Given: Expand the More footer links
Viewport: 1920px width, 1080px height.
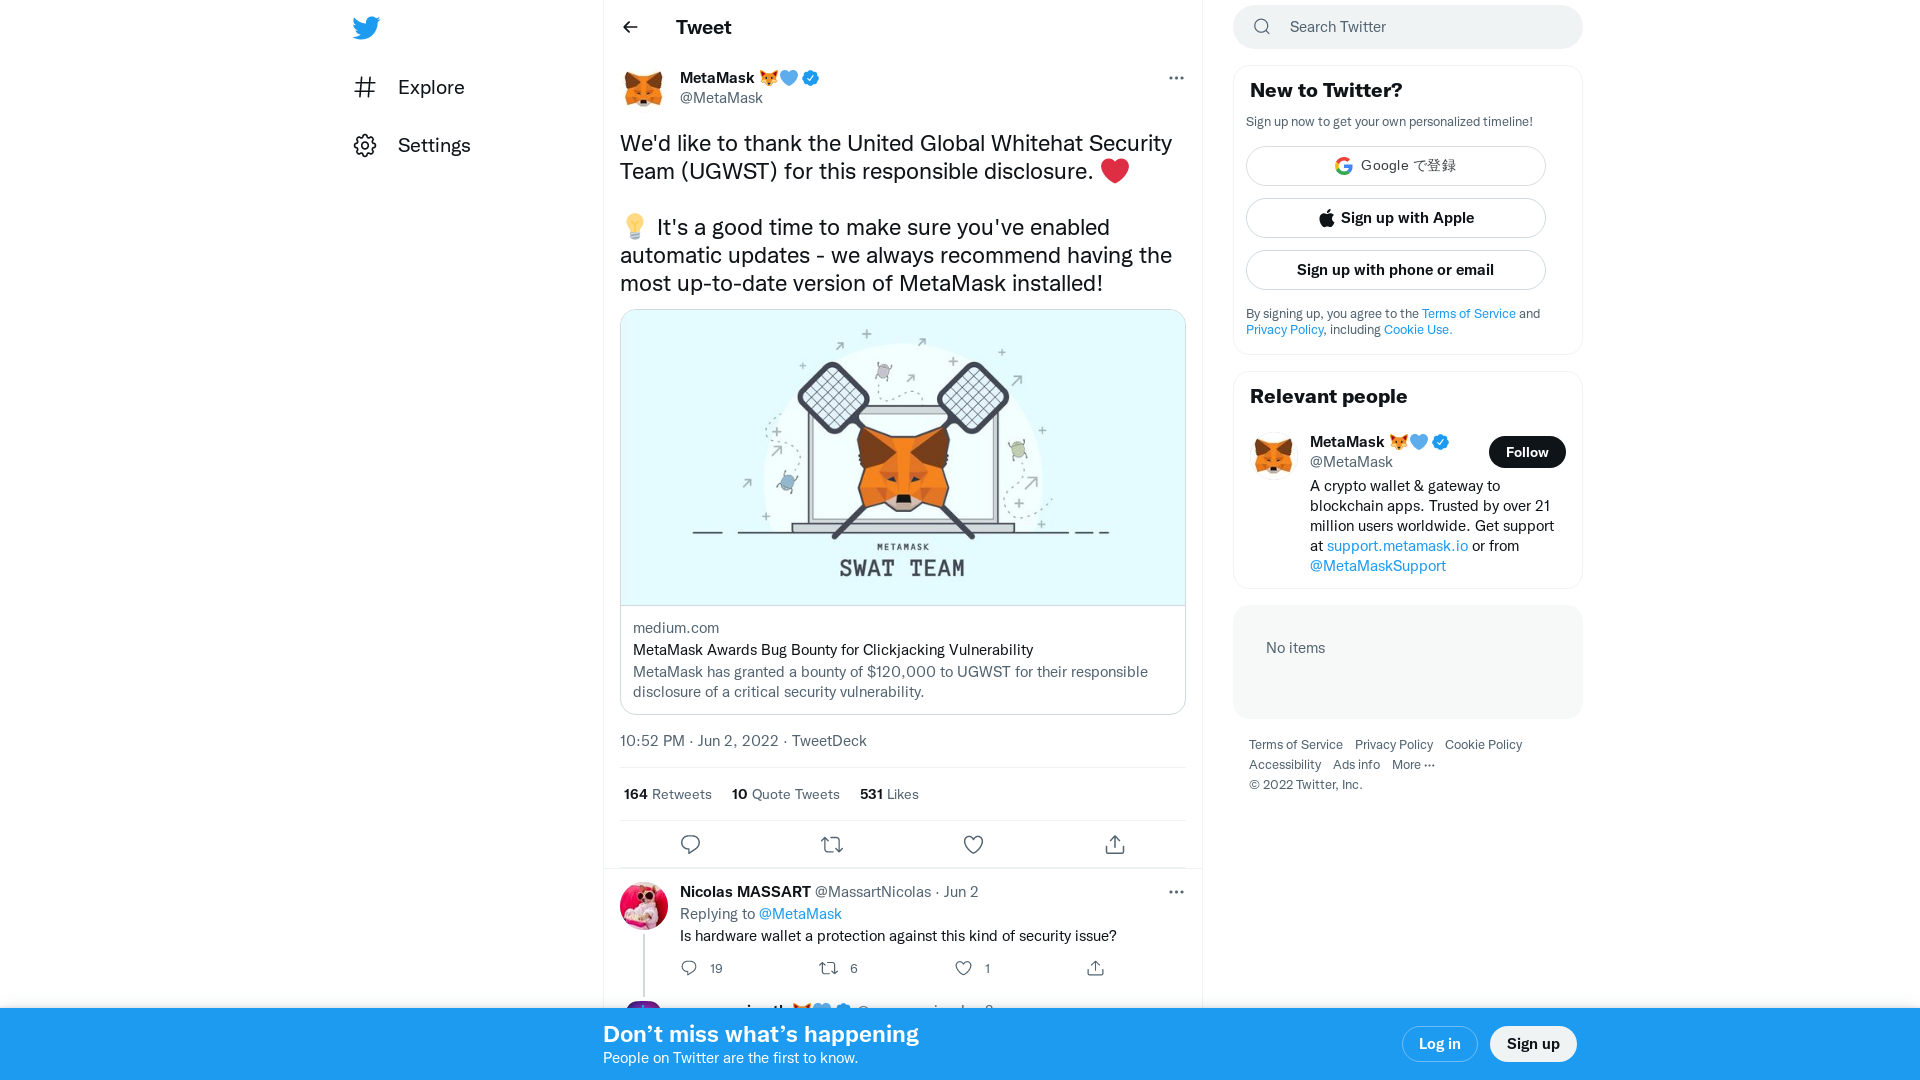Looking at the screenshot, I should coord(1412,764).
